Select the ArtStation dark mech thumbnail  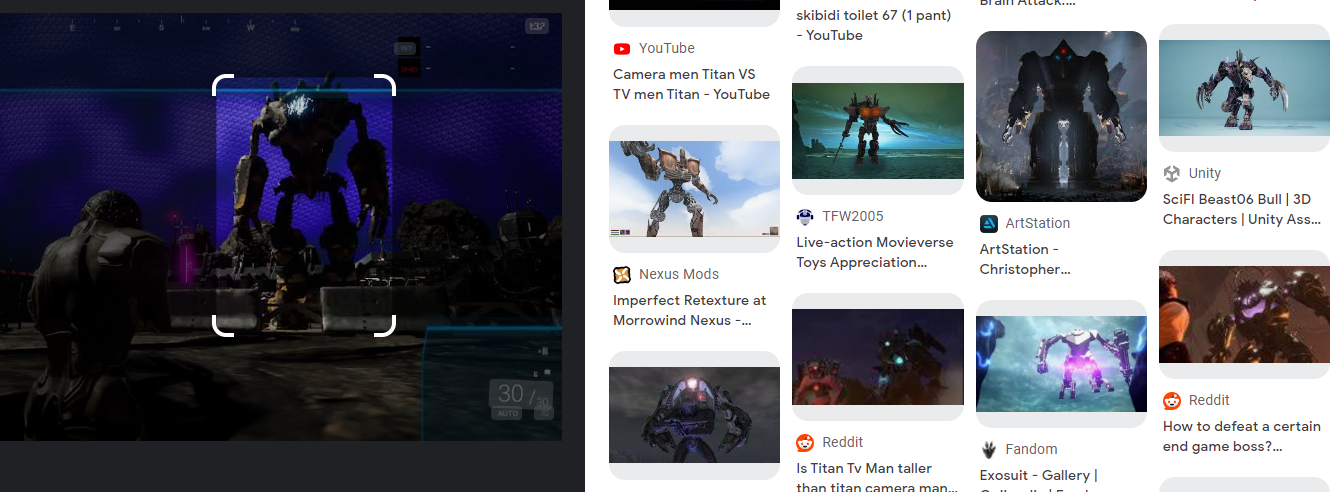(1061, 116)
